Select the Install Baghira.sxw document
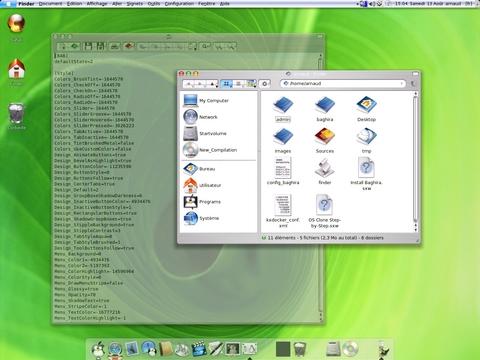This screenshot has height=360, width=480. tap(366, 174)
